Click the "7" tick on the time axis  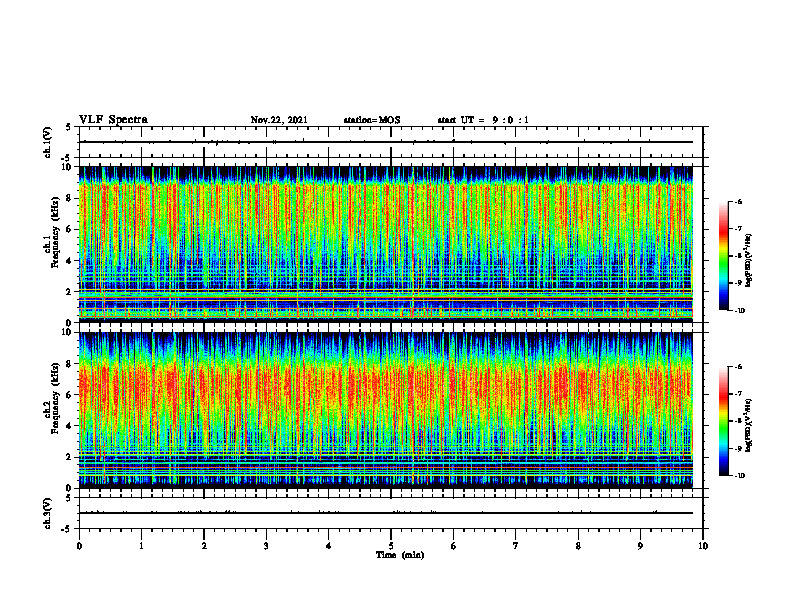[x=516, y=546]
